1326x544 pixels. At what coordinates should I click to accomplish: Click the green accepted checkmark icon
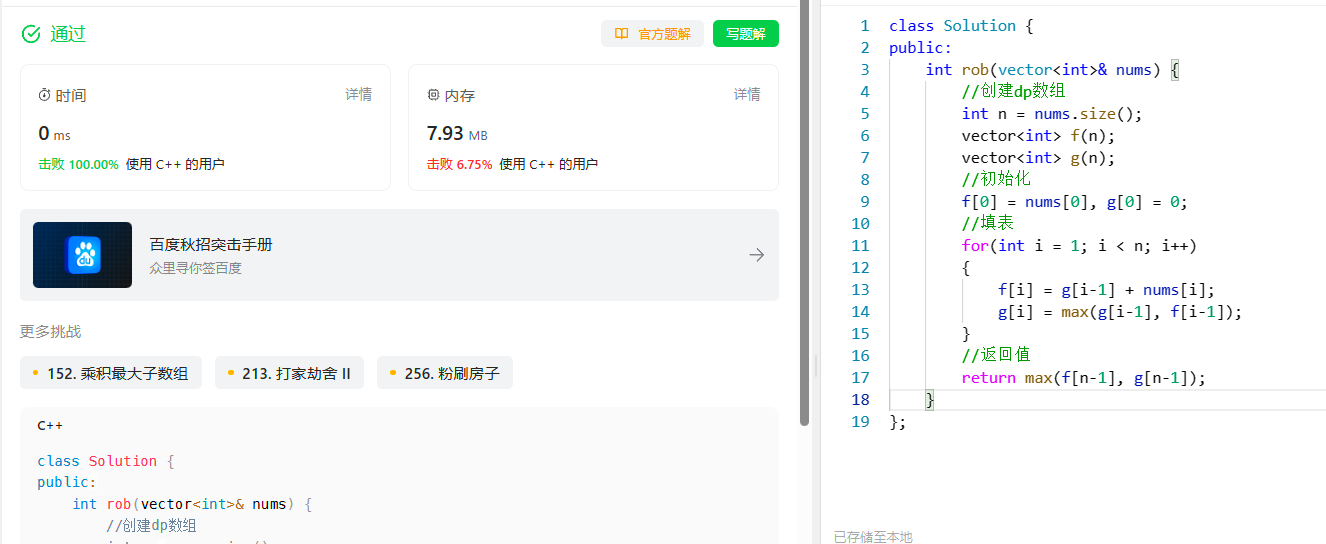31,34
